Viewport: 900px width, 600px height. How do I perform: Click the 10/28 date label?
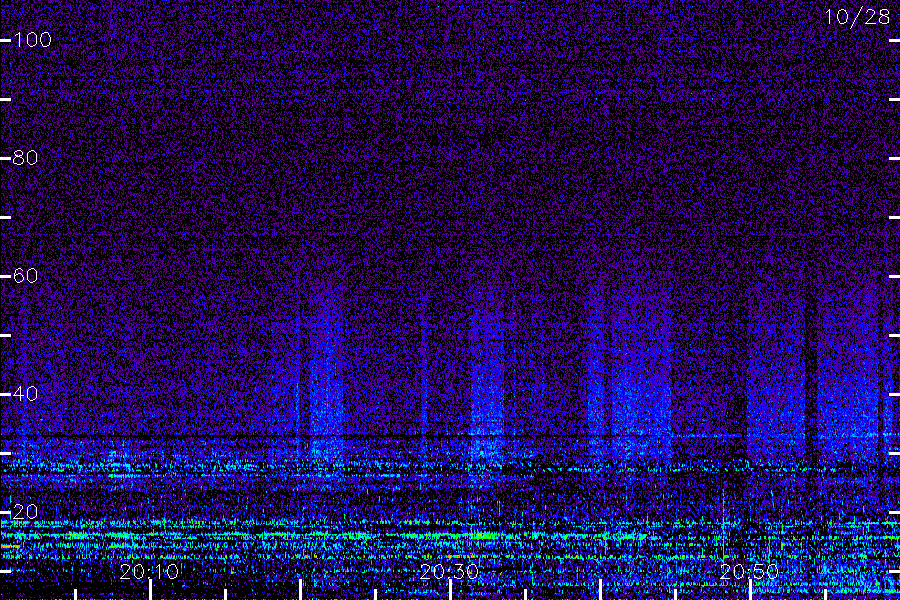point(857,17)
